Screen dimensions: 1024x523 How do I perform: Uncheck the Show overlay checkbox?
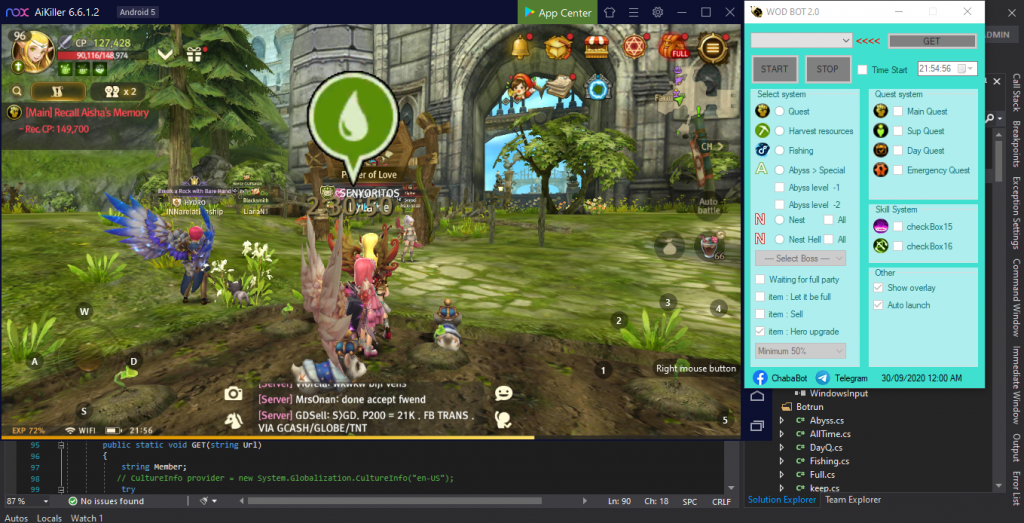(x=878, y=287)
